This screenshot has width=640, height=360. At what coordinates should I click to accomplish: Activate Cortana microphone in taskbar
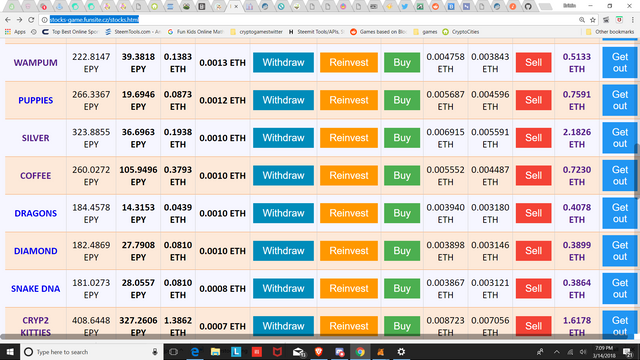pyautogui.click(x=155, y=352)
